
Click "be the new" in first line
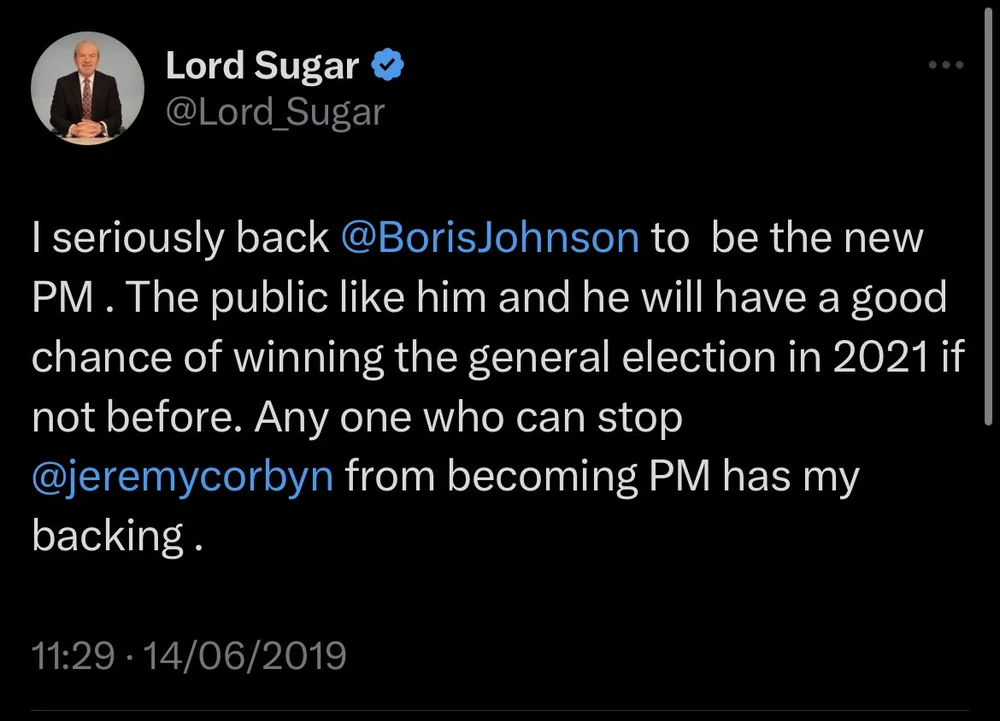818,238
